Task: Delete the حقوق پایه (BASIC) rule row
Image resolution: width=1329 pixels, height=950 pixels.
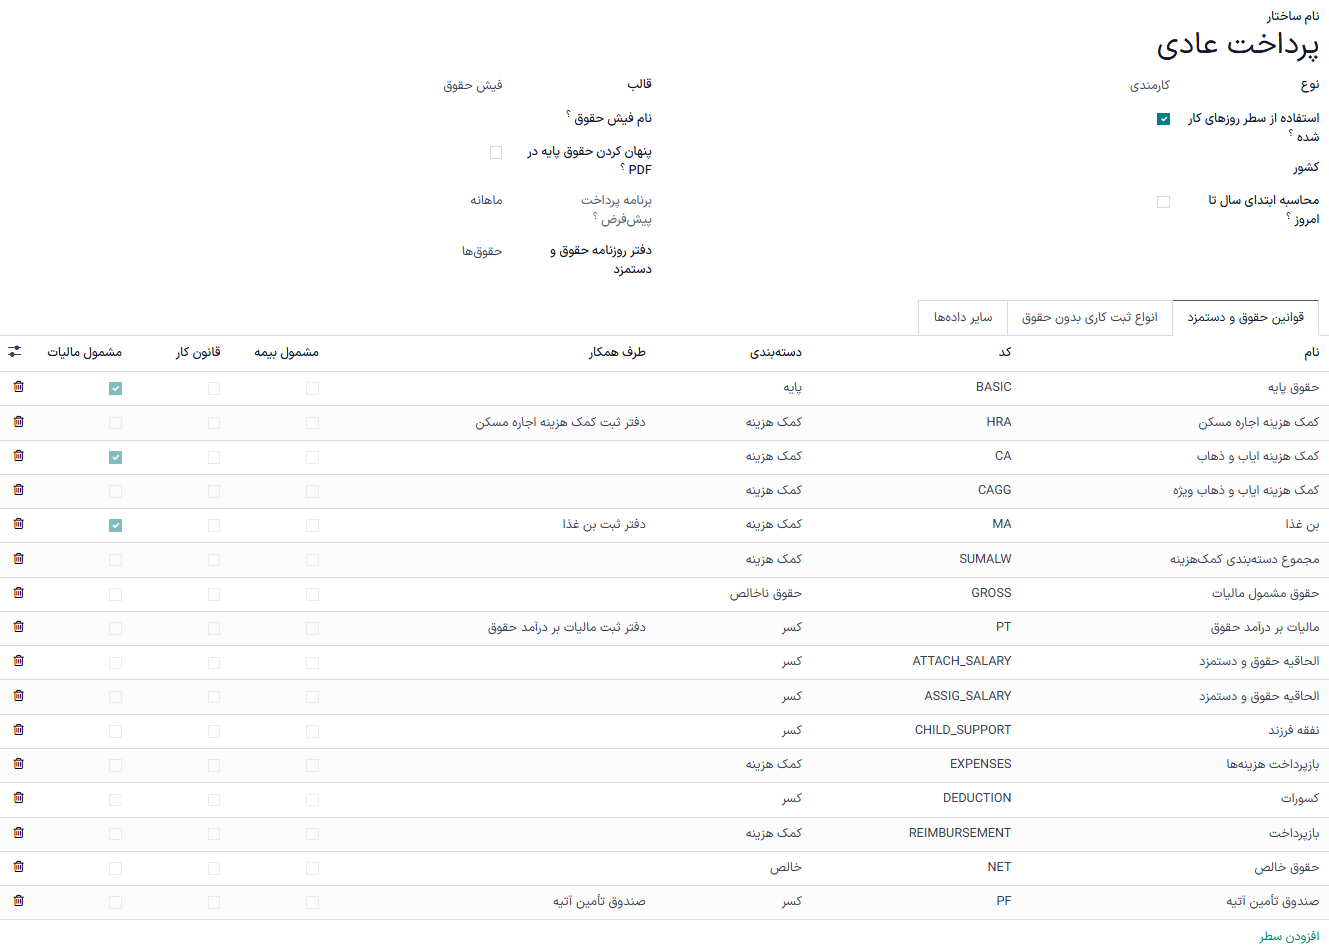Action: 18,387
